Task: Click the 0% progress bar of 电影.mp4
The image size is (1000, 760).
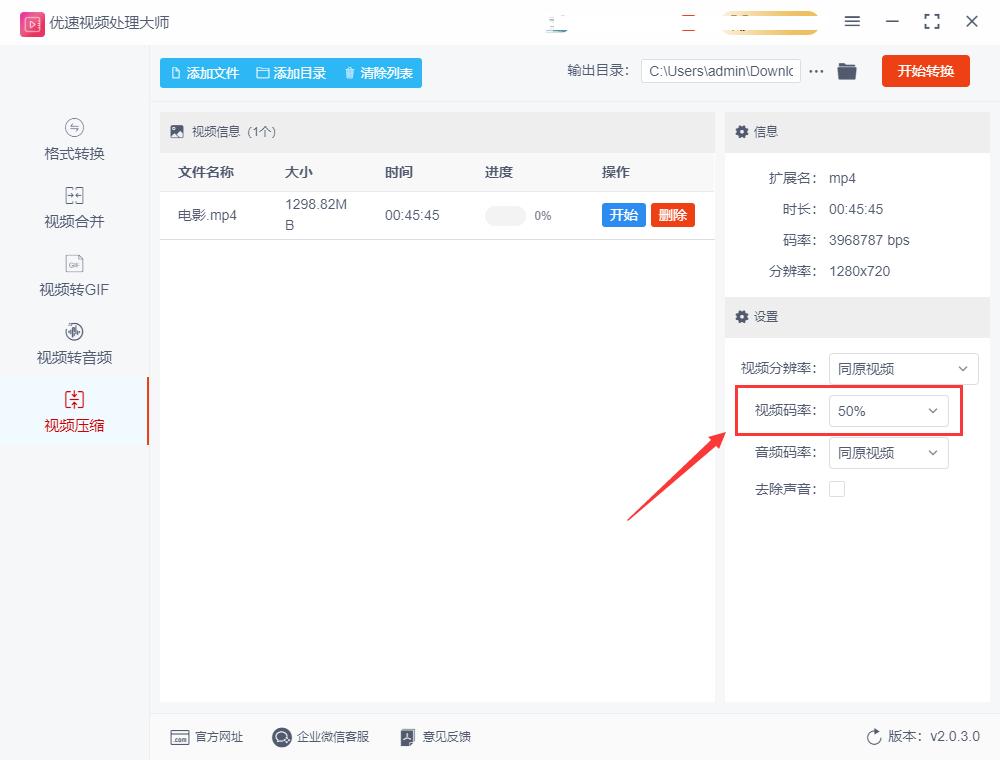Action: coord(506,213)
